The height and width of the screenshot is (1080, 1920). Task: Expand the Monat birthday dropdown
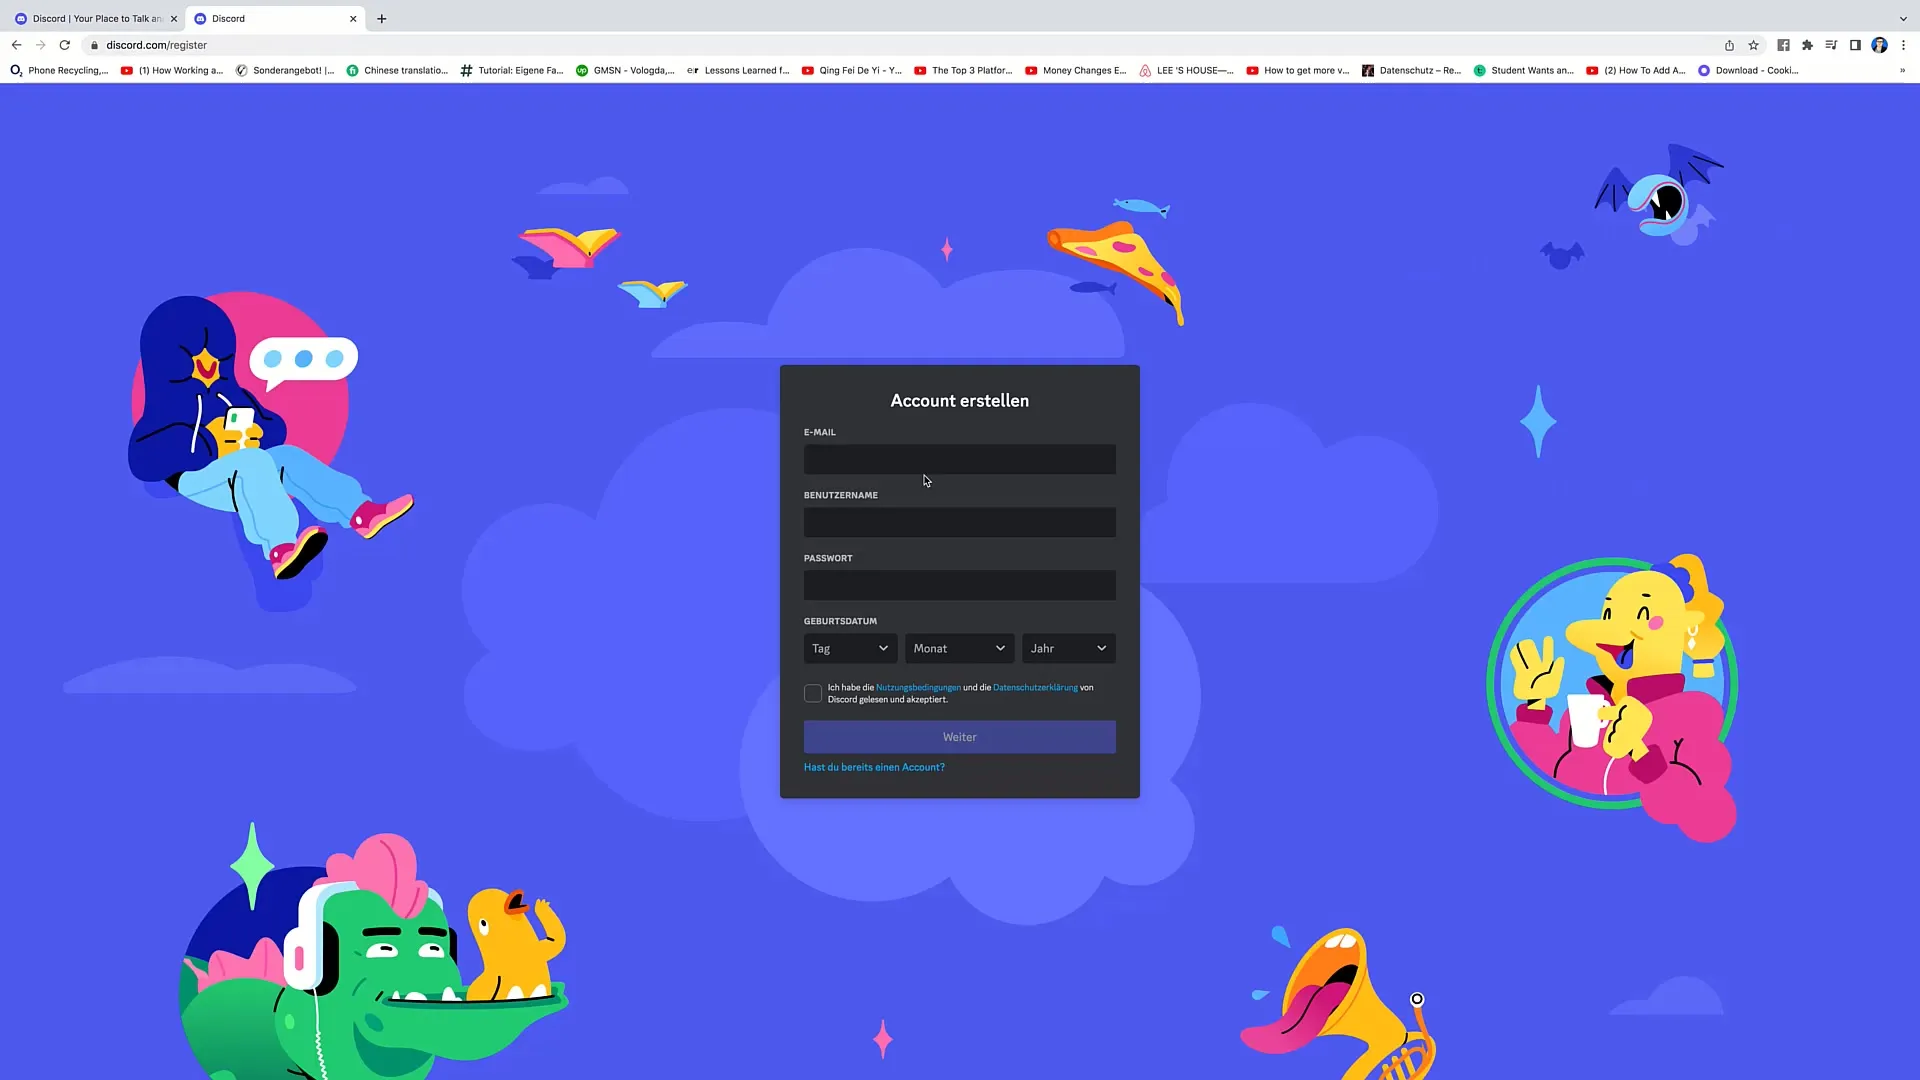[957, 647]
